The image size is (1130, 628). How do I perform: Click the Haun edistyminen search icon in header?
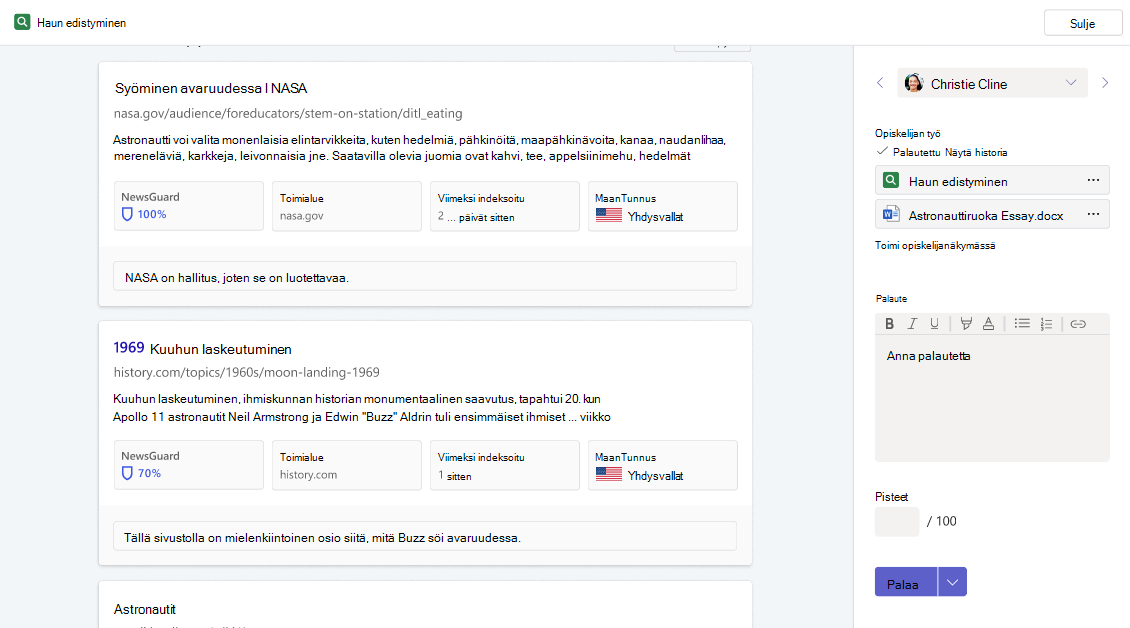click(x=22, y=22)
